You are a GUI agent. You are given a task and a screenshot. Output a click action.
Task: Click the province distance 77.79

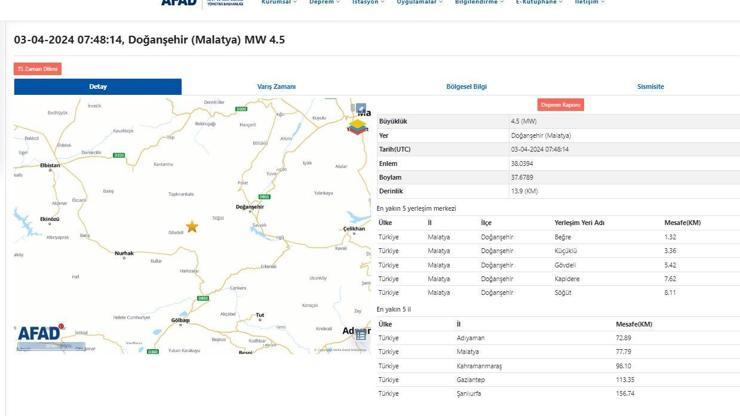pos(623,352)
